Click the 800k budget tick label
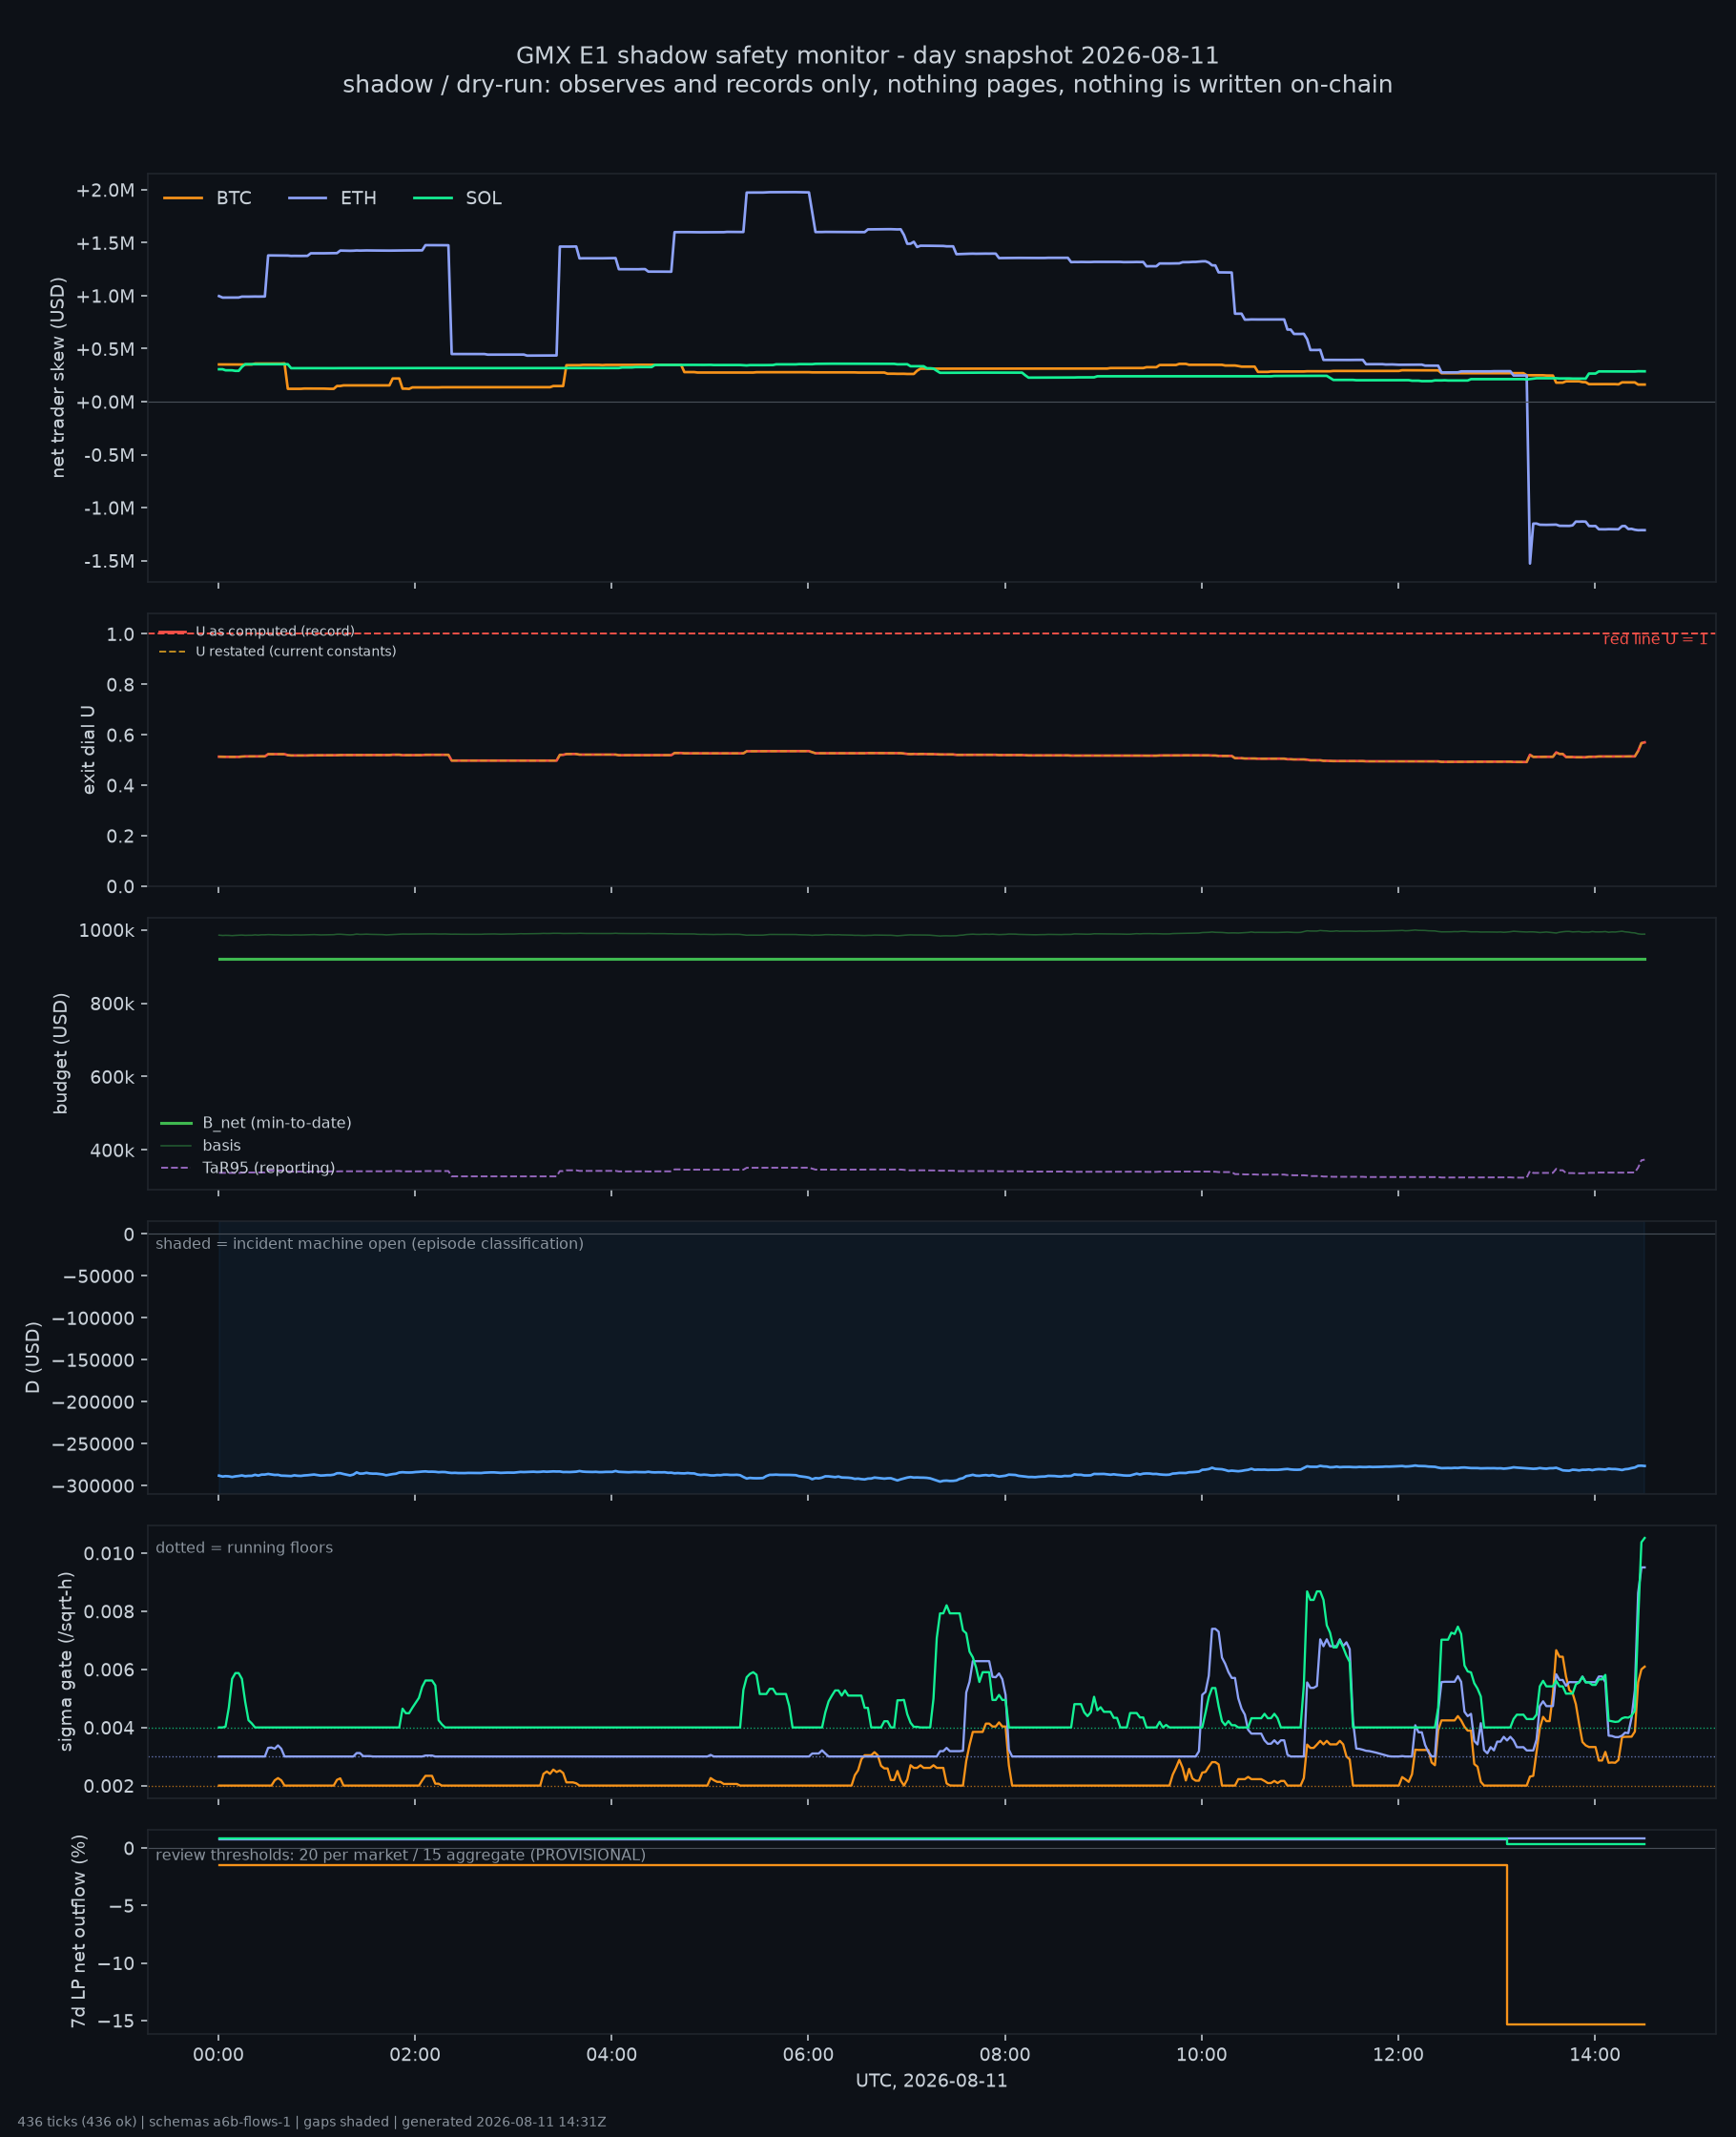1736x2137 pixels. [112, 1004]
